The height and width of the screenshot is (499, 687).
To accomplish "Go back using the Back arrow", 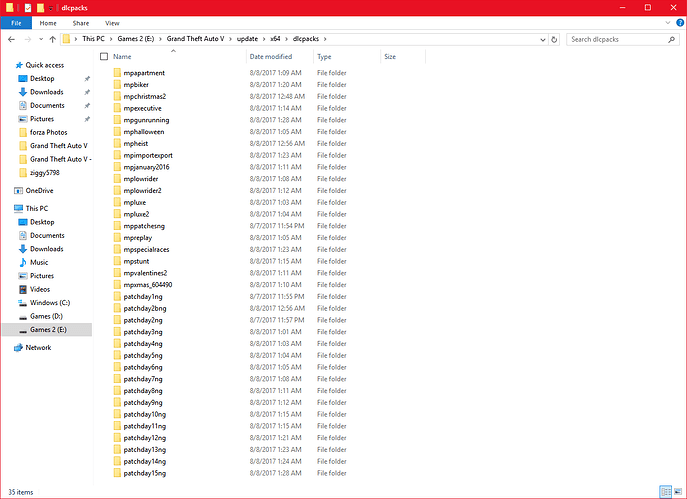I will pos(11,39).
